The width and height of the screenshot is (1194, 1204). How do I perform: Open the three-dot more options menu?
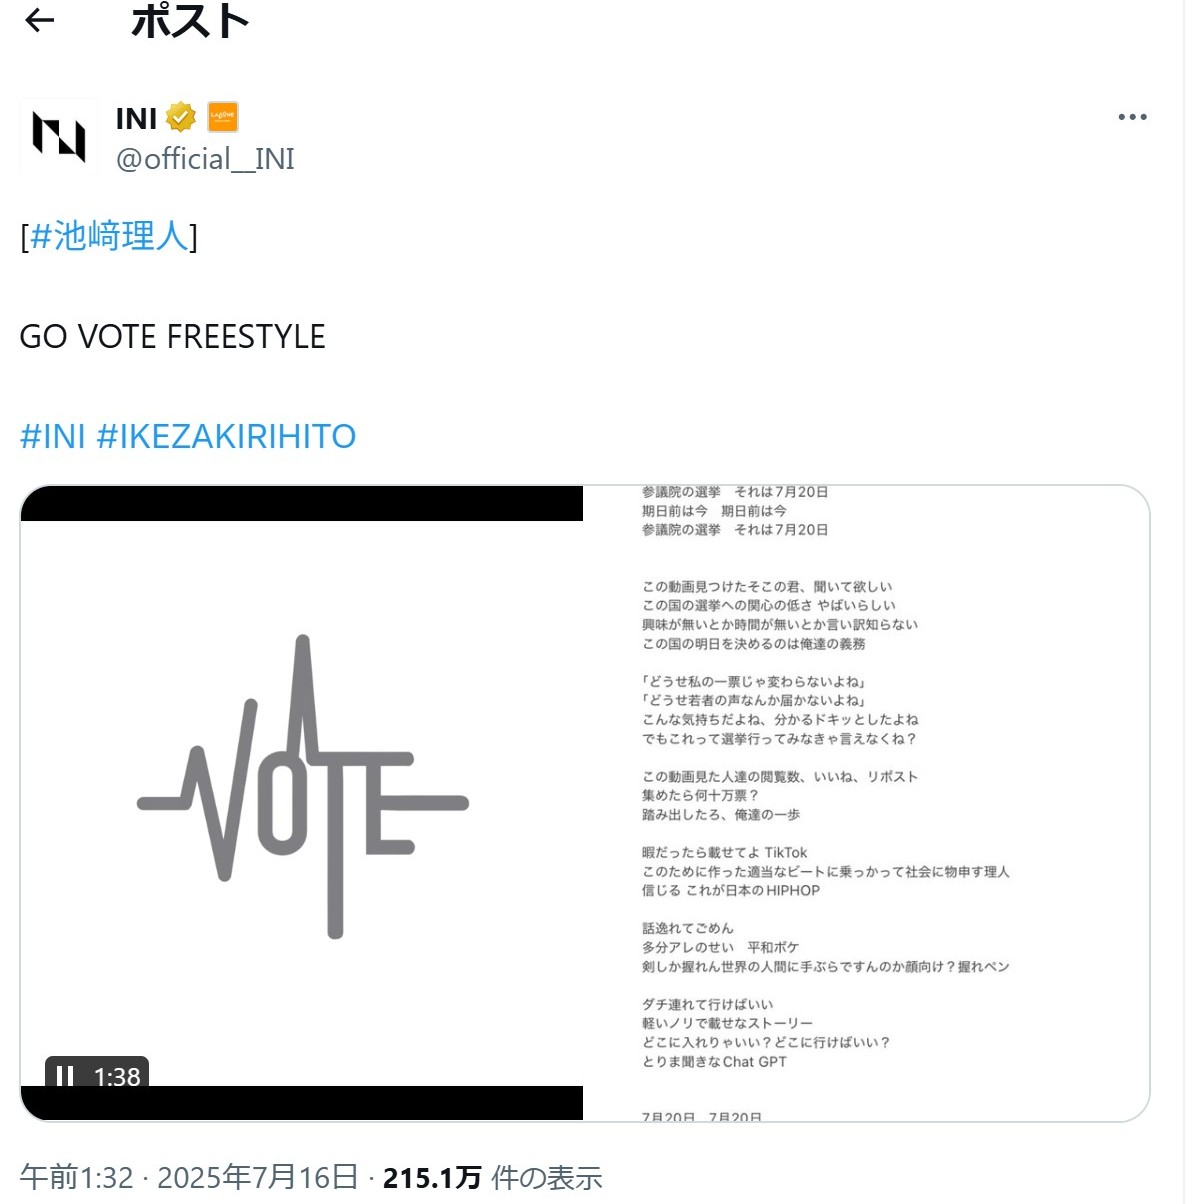[1132, 117]
